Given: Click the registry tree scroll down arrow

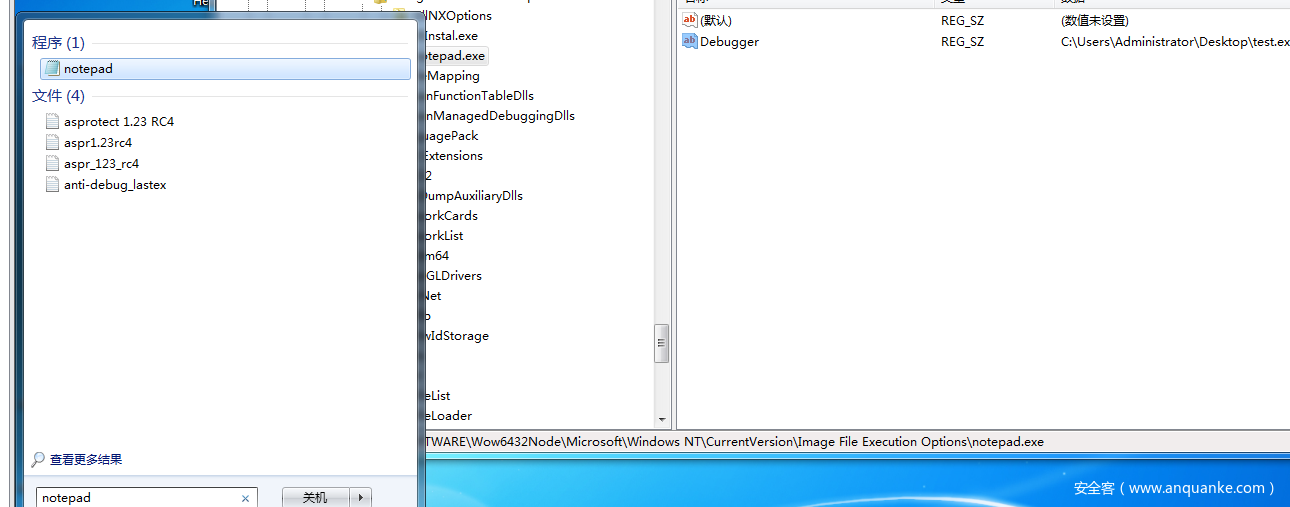Looking at the screenshot, I should [661, 419].
